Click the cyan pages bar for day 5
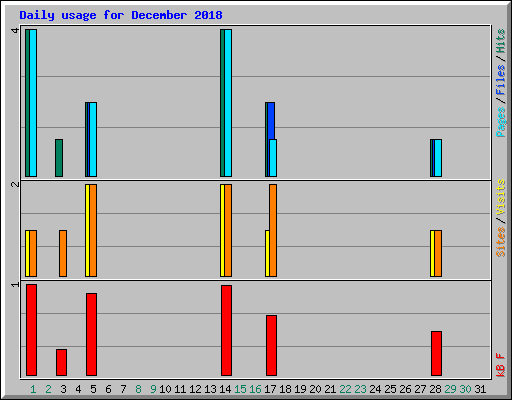512x400 pixels. [x=93, y=139]
